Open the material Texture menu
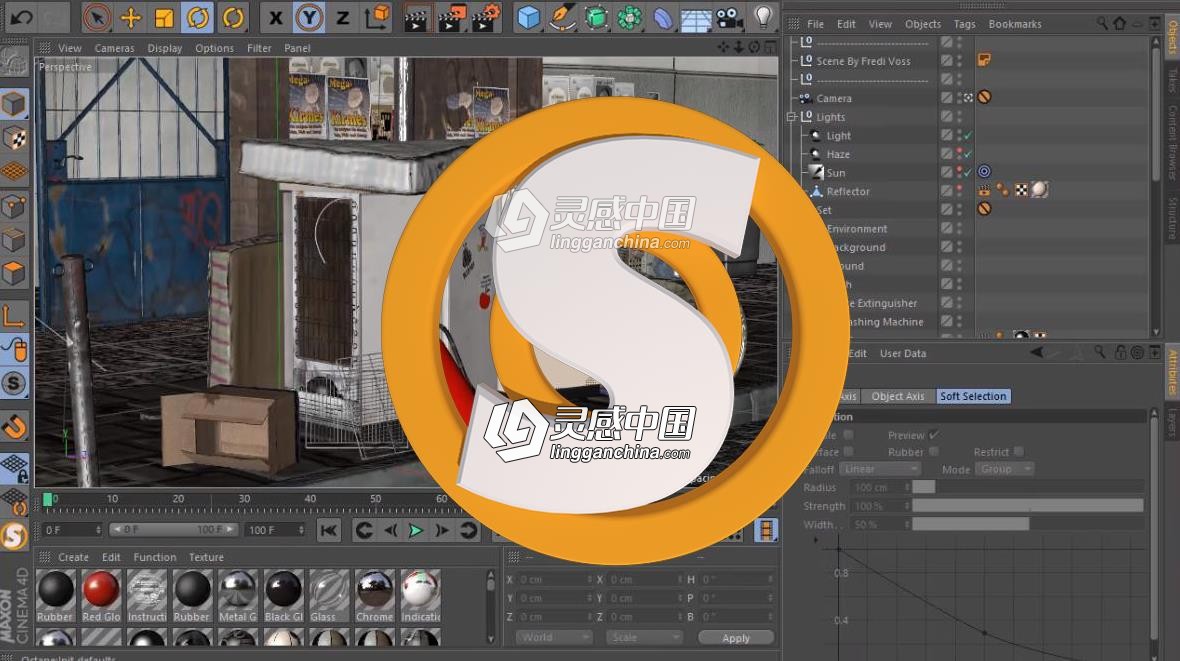Viewport: 1180px width, 661px height. coord(206,557)
